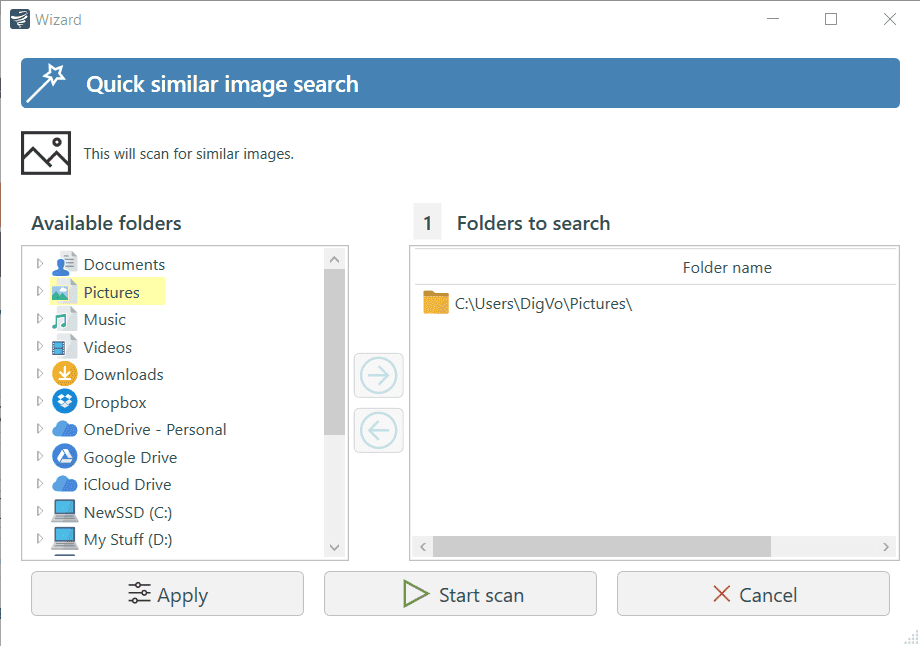This screenshot has height=646, width=920.
Task: Select C:\Users\DigVo\Pictures\ in search list
Action: tap(543, 303)
